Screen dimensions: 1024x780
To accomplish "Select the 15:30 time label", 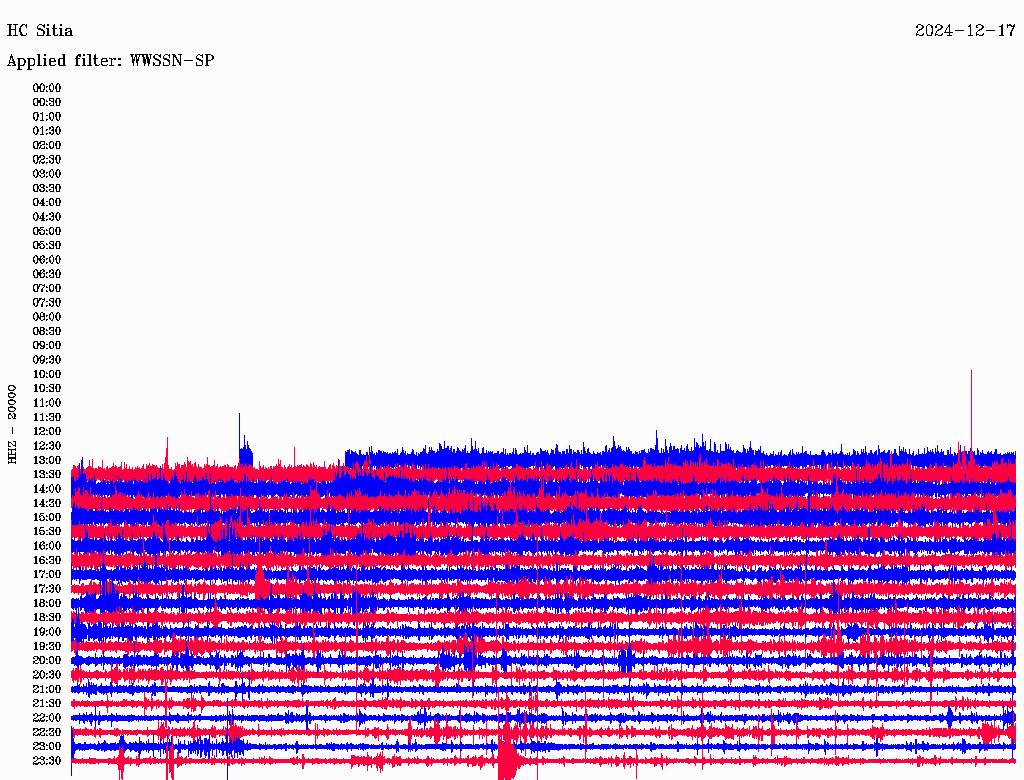I will [x=47, y=532].
